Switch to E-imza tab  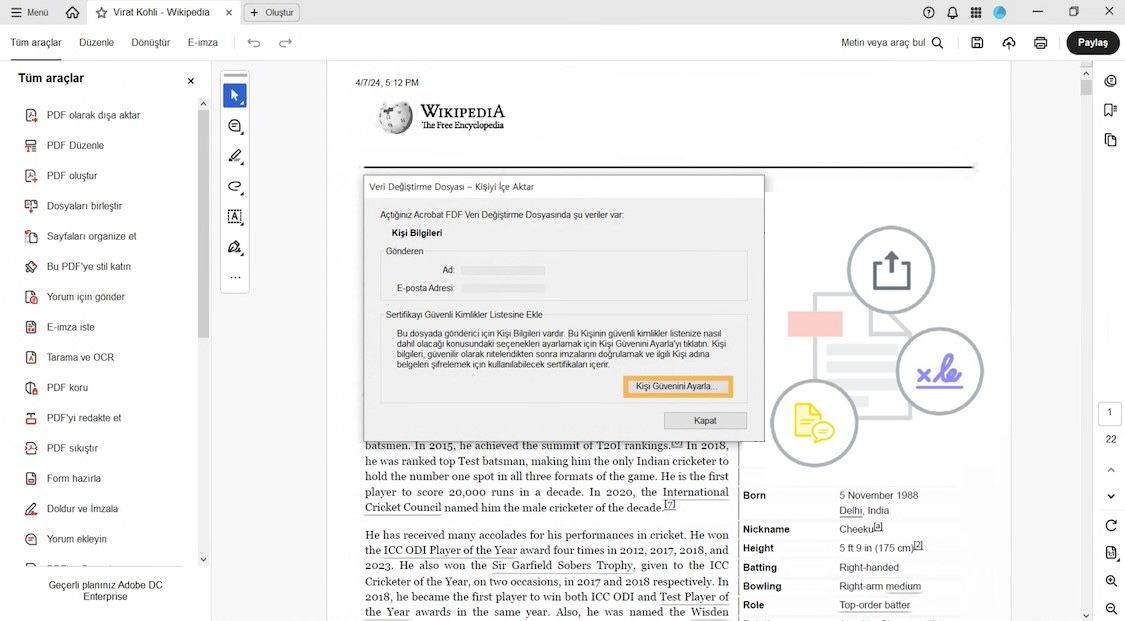(202, 42)
